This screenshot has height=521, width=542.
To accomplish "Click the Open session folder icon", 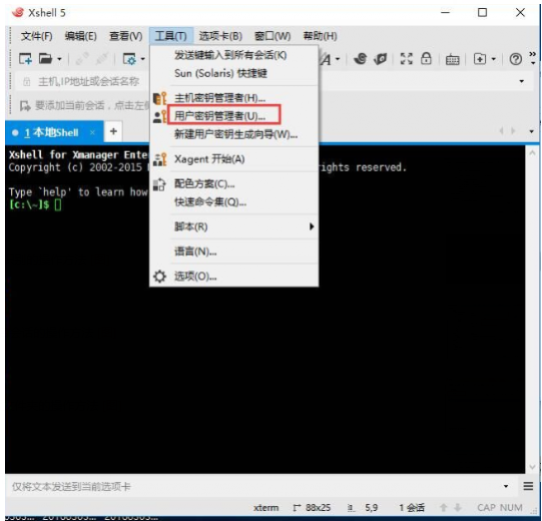I will (x=45, y=59).
